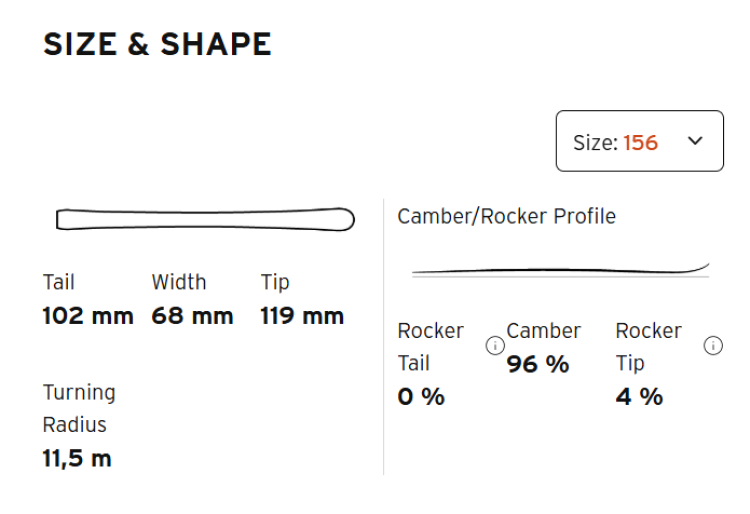Image resolution: width=750 pixels, height=514 pixels.
Task: Click the Camber 96 % value
Action: 537,364
